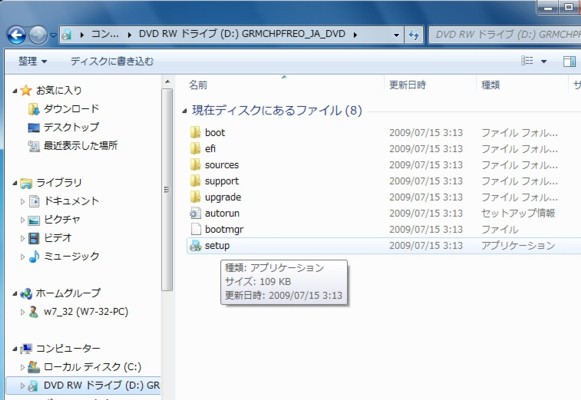Expand the ピクチャ library node
The height and width of the screenshot is (400, 581).
(x=23, y=220)
